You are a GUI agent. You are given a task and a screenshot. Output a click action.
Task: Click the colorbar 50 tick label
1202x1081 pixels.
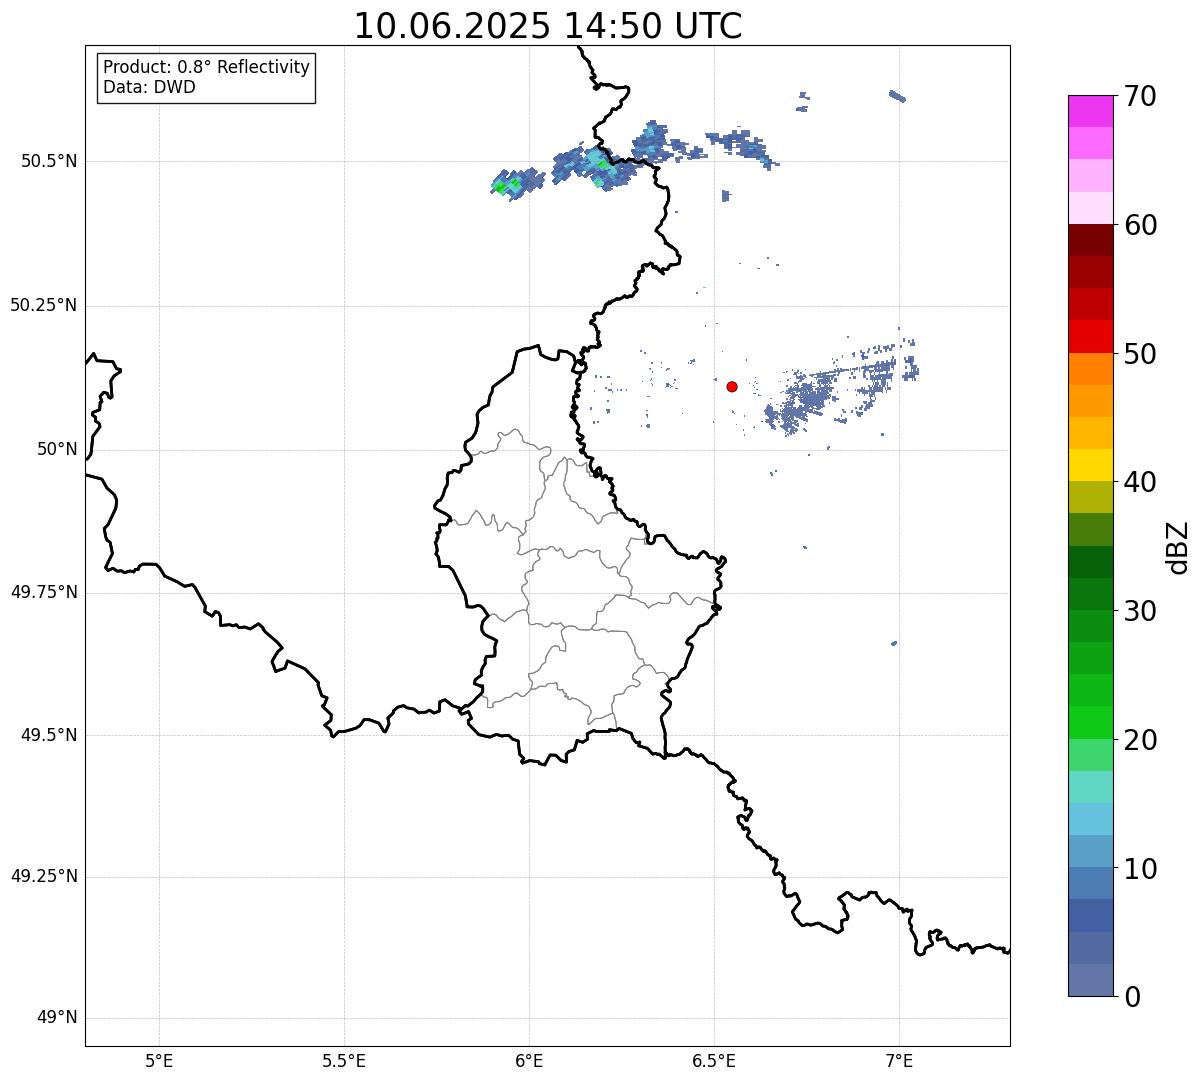click(x=1140, y=354)
